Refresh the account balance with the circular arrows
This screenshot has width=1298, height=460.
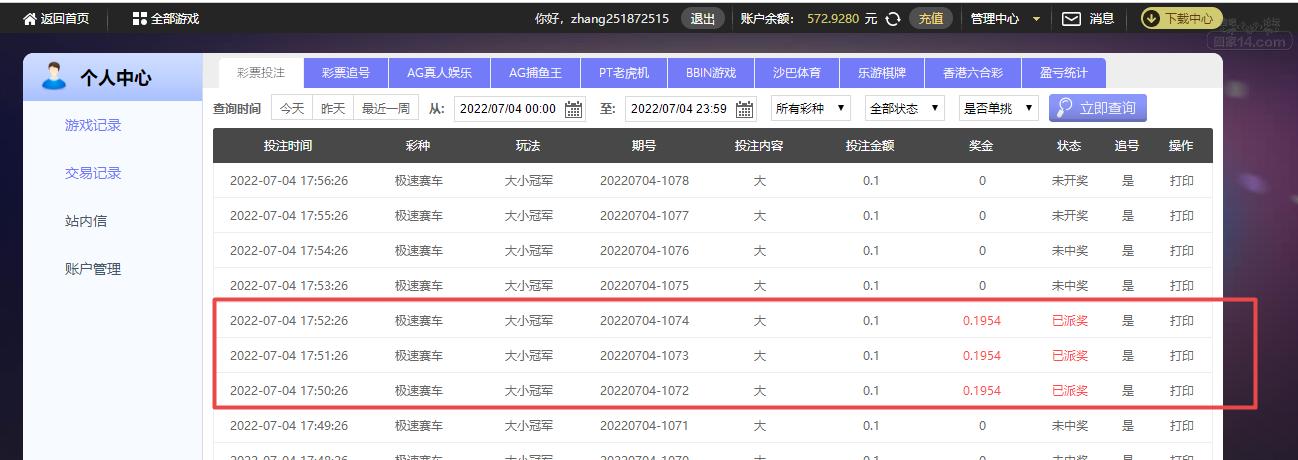tap(893, 19)
